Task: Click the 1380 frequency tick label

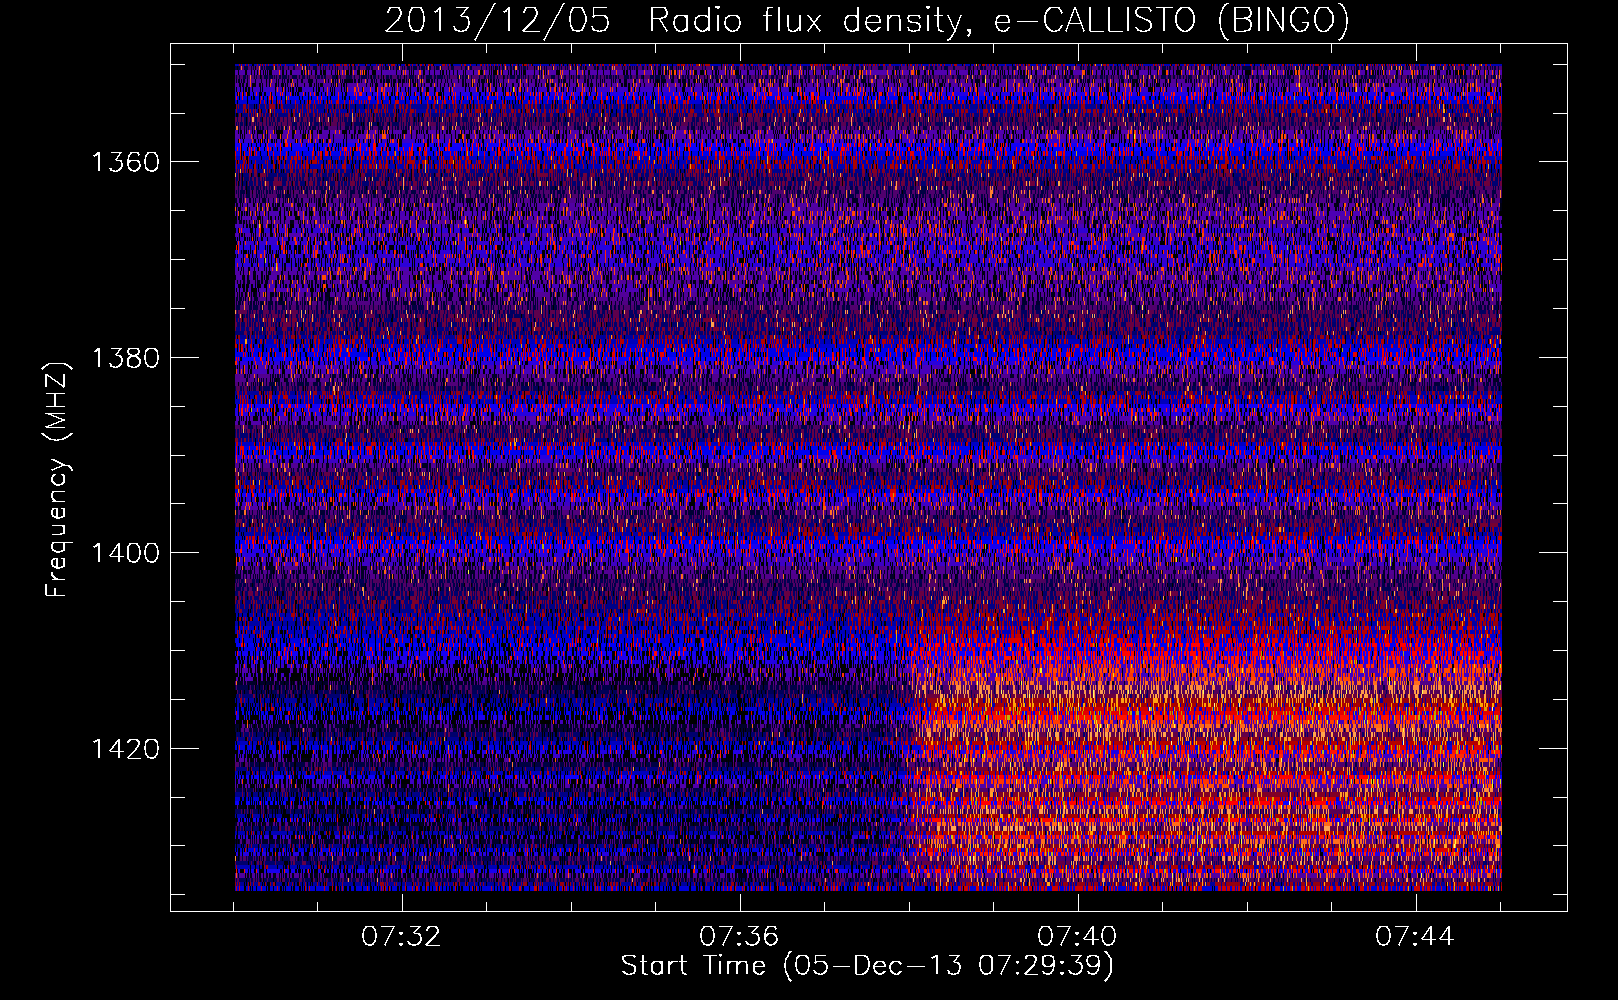Action: pyautogui.click(x=126, y=358)
